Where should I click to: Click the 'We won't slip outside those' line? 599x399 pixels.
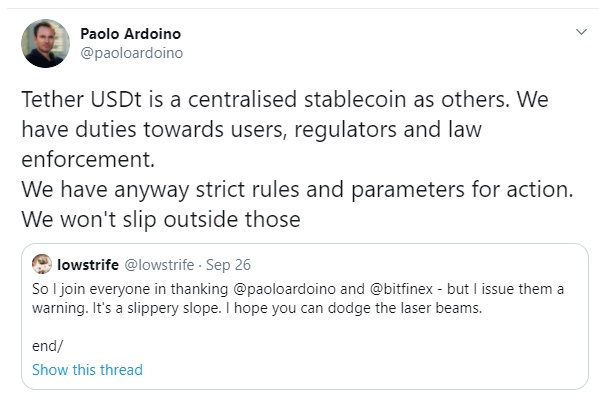(161, 220)
